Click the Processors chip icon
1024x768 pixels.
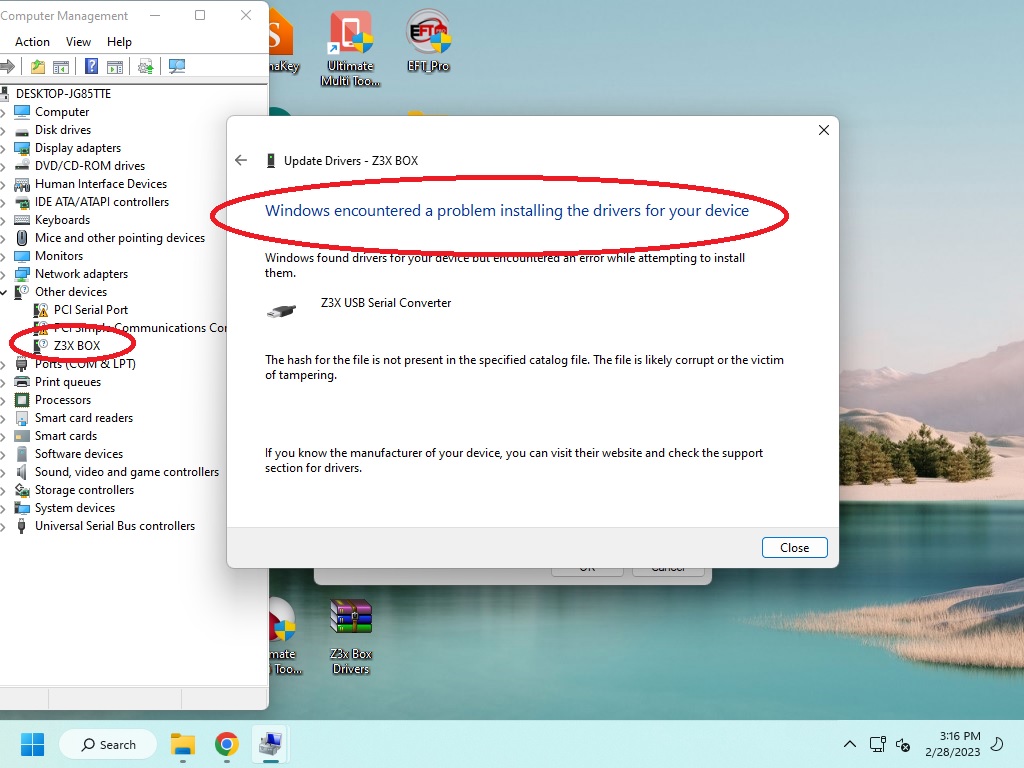pyautogui.click(x=22, y=400)
